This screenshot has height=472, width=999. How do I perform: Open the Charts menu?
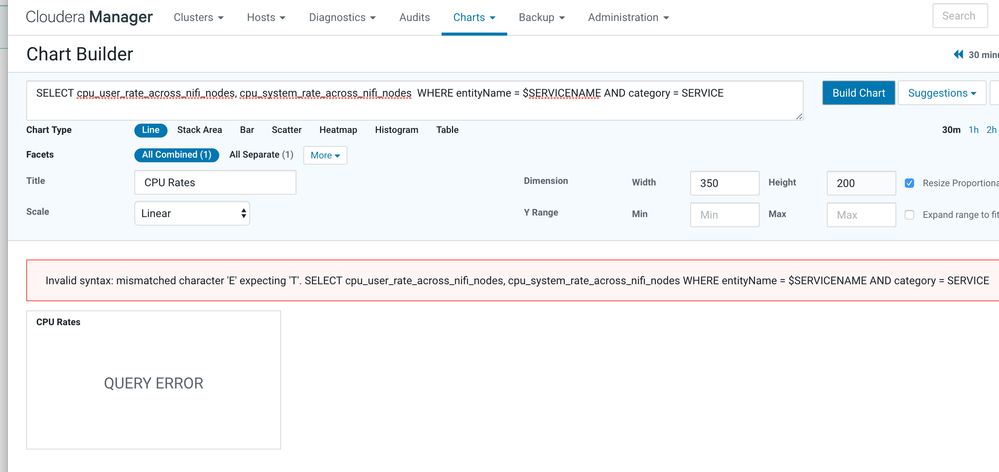(x=474, y=17)
